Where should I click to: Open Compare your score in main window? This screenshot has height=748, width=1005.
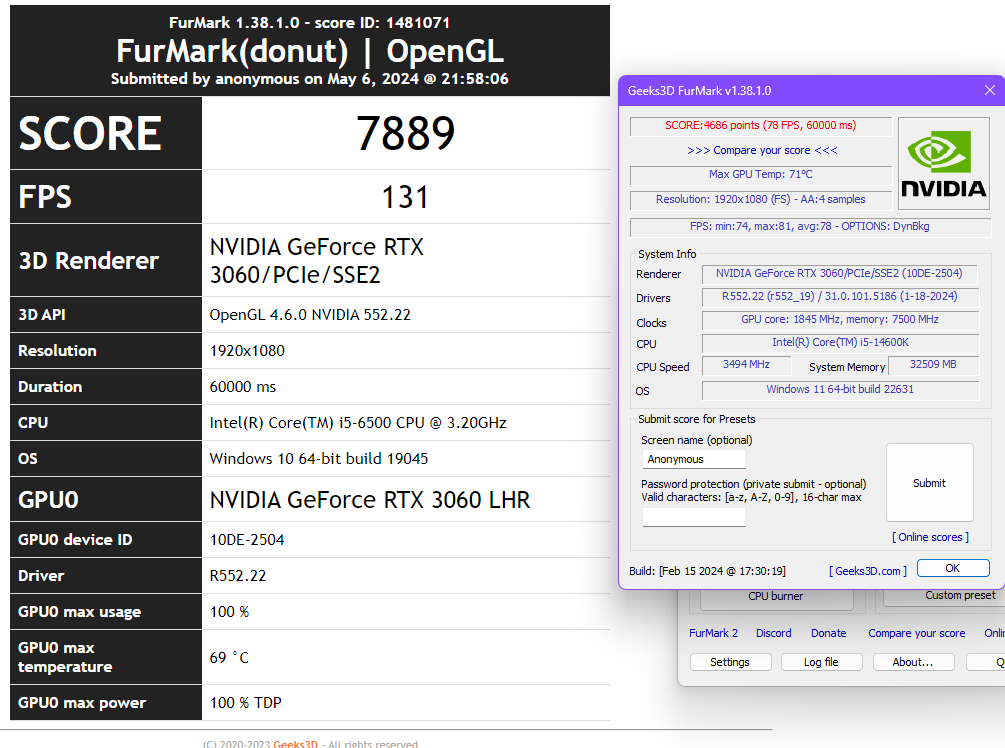point(917,633)
